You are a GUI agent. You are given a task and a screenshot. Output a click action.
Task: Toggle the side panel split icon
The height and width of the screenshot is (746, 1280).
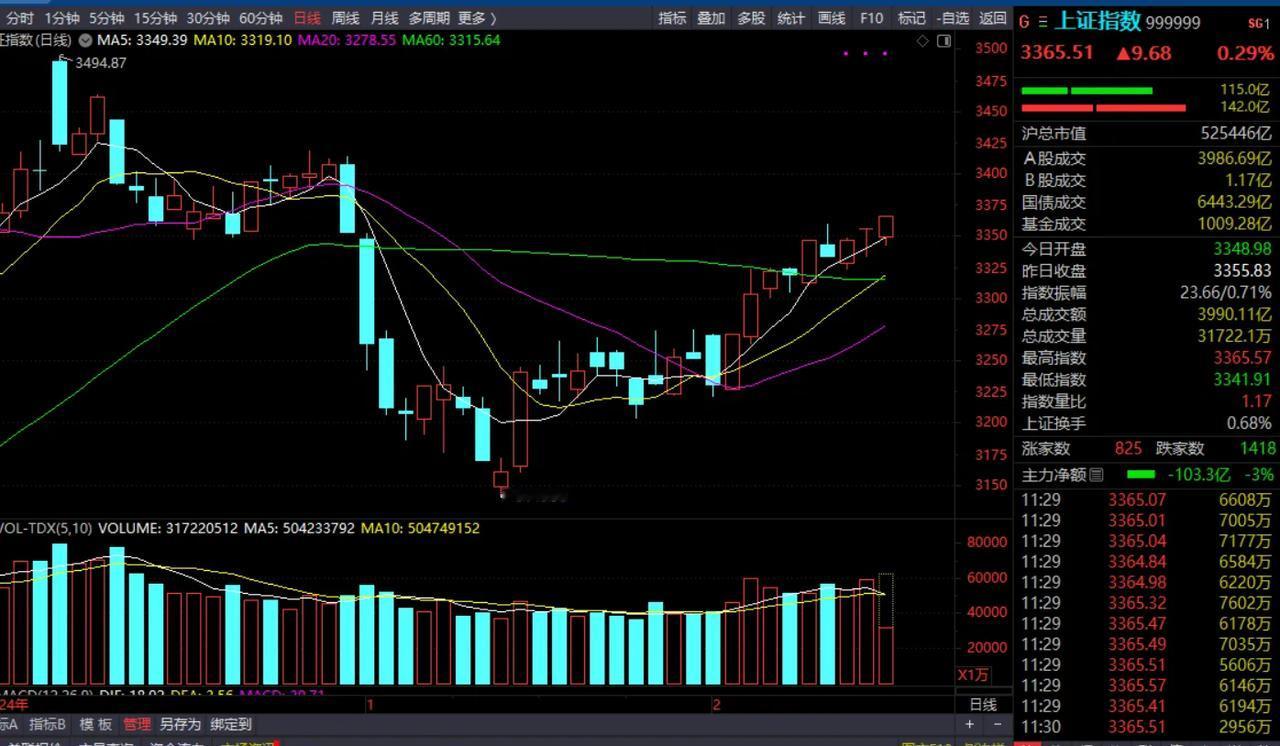(x=944, y=41)
